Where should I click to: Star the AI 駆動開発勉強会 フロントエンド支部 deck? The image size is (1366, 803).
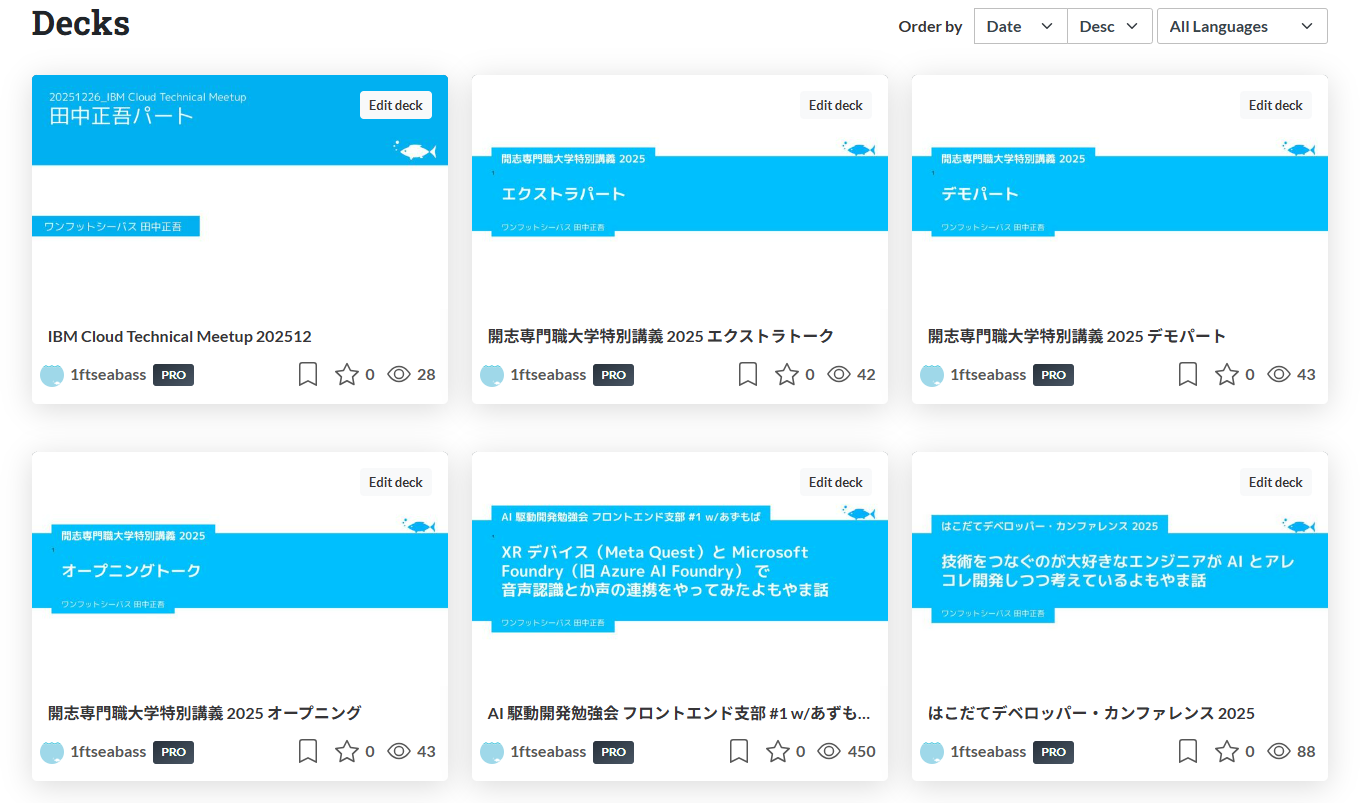pyautogui.click(x=778, y=752)
